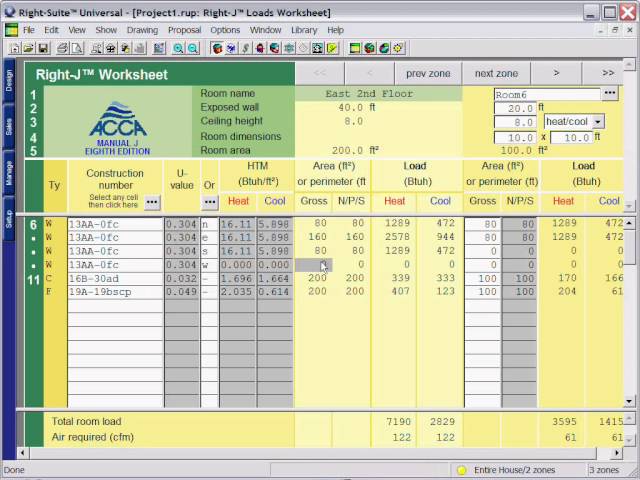
Task: Click the black-and-white icon left of yellow note
Action: point(318,48)
